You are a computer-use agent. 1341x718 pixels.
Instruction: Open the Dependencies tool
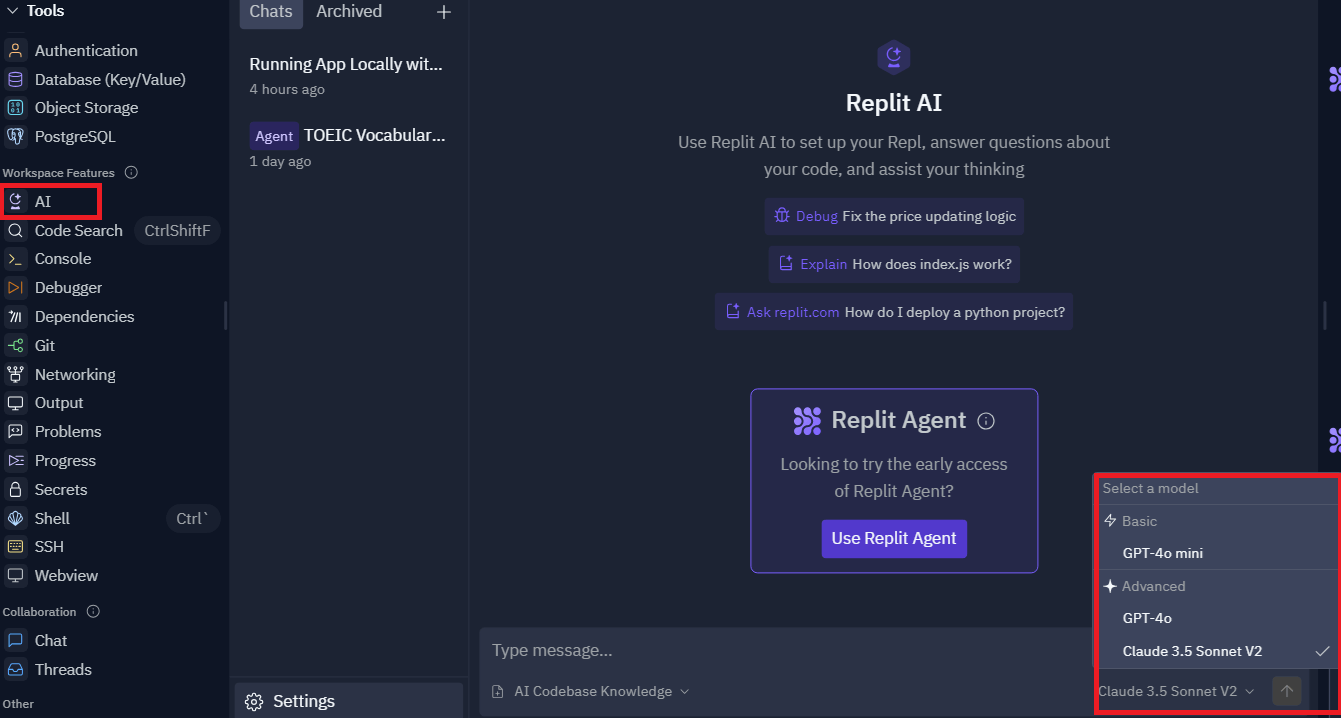point(84,316)
